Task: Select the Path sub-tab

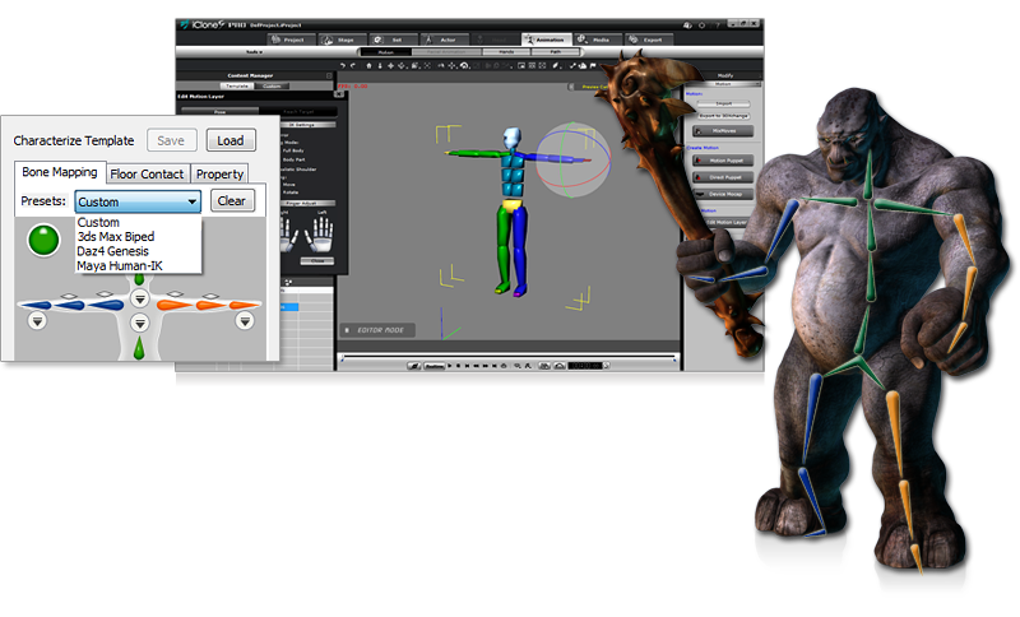Action: pyautogui.click(x=556, y=52)
